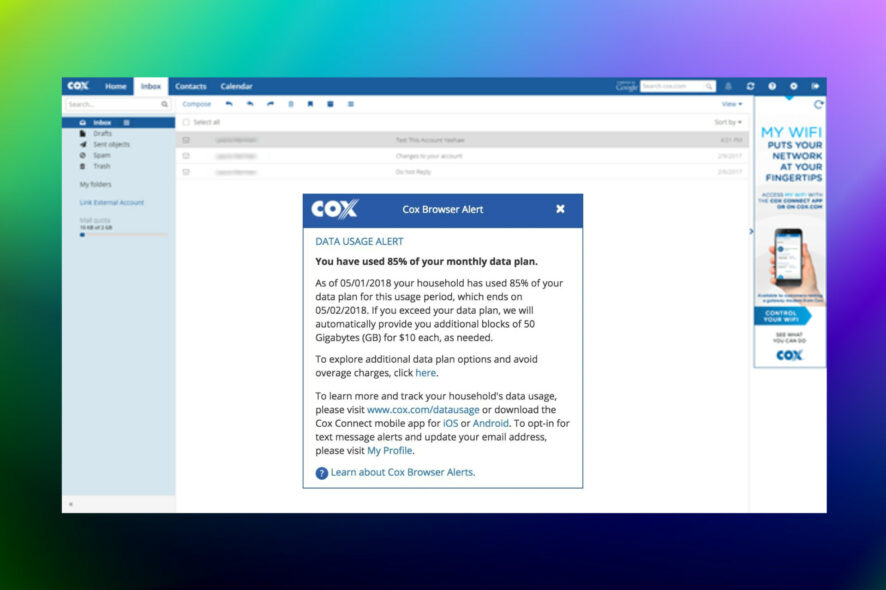Click the reply arrow icon in mail toolbar
This screenshot has width=886, height=590.
[229, 104]
